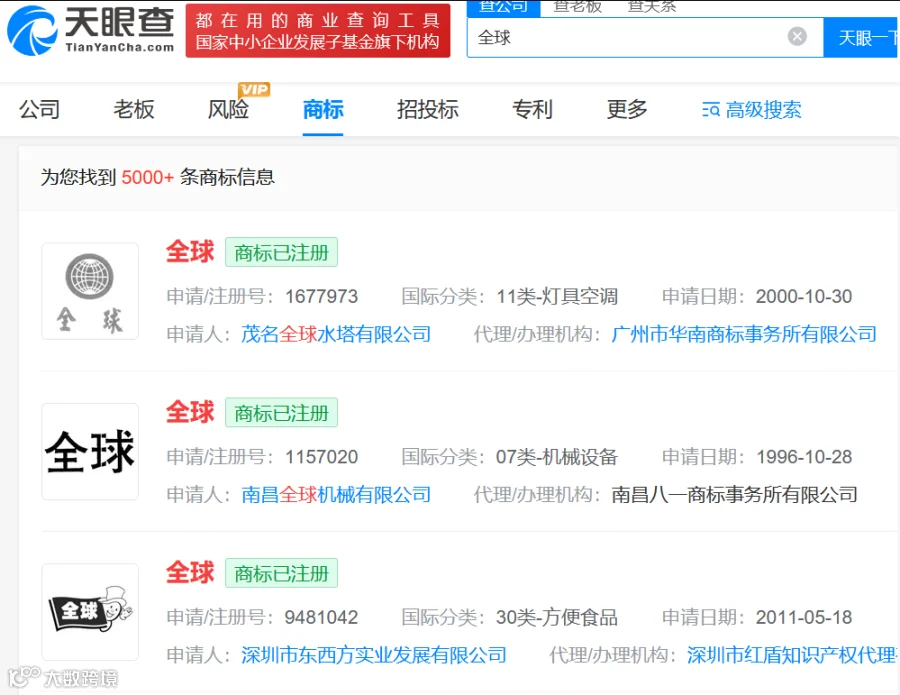Select agency text 南昌八一商标事务所有限公司
This screenshot has width=900, height=695.
[735, 494]
